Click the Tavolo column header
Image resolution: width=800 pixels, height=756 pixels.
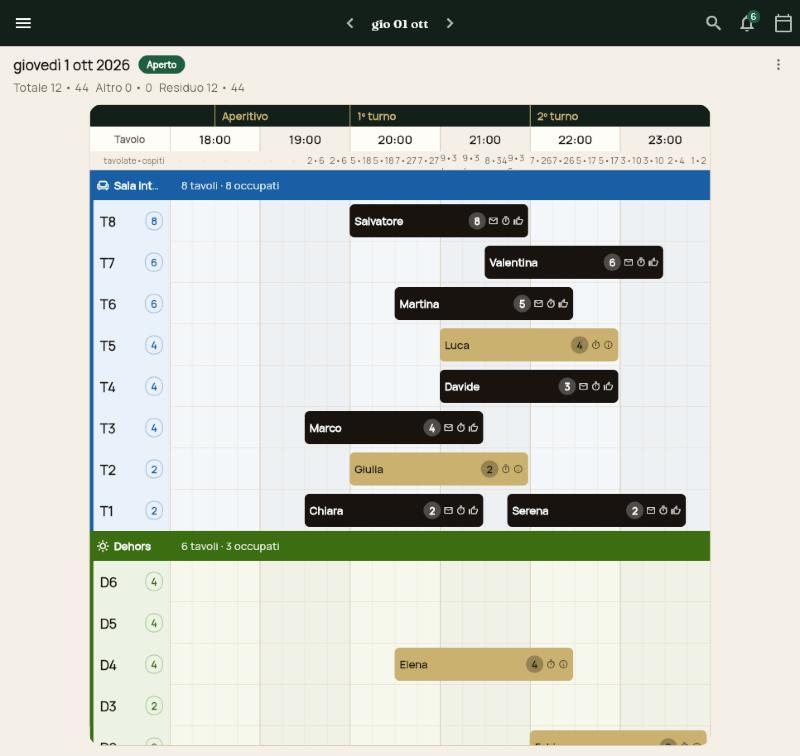(130, 140)
